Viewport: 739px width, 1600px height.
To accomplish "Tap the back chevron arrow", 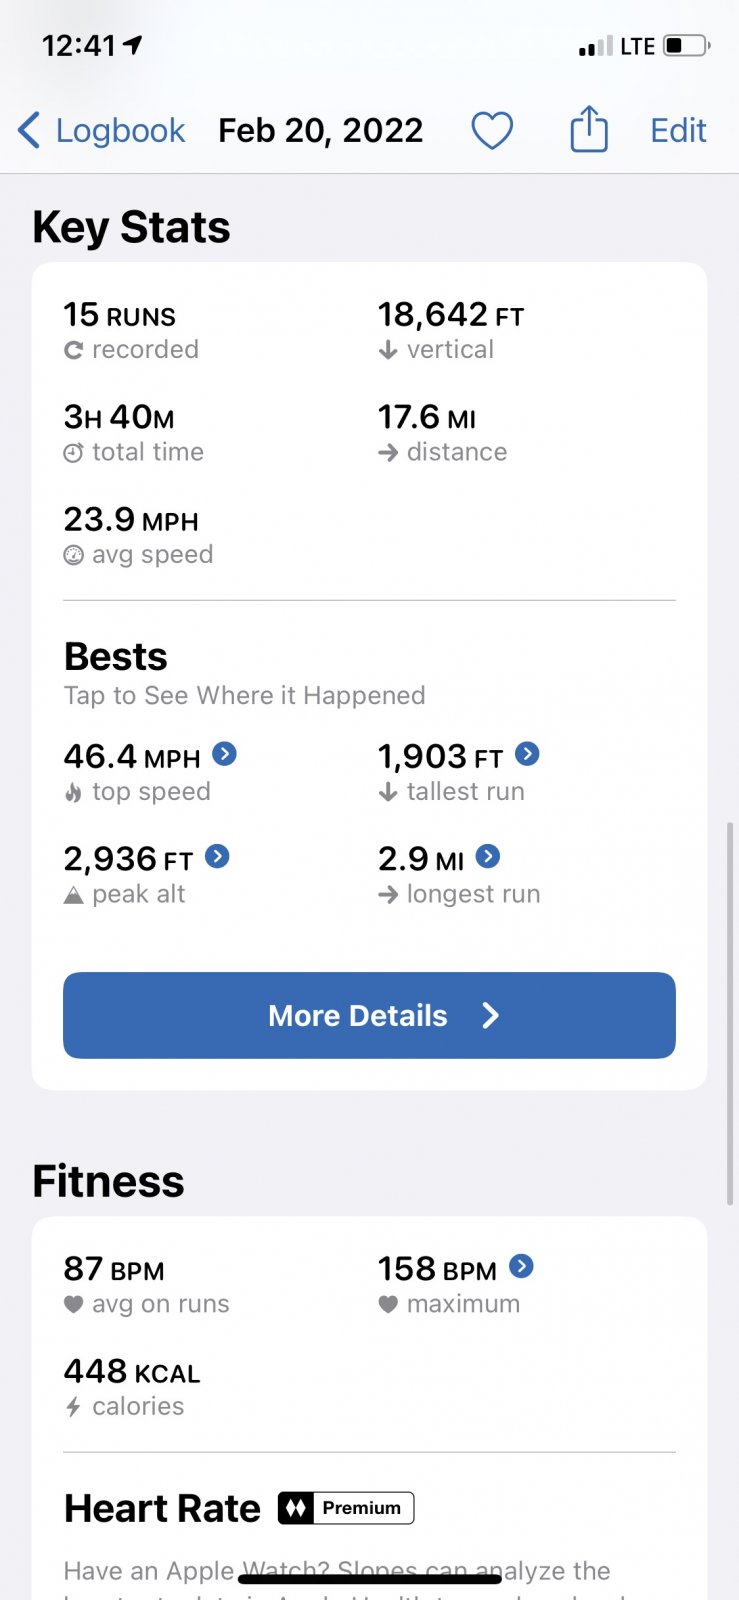I will click(x=29, y=131).
